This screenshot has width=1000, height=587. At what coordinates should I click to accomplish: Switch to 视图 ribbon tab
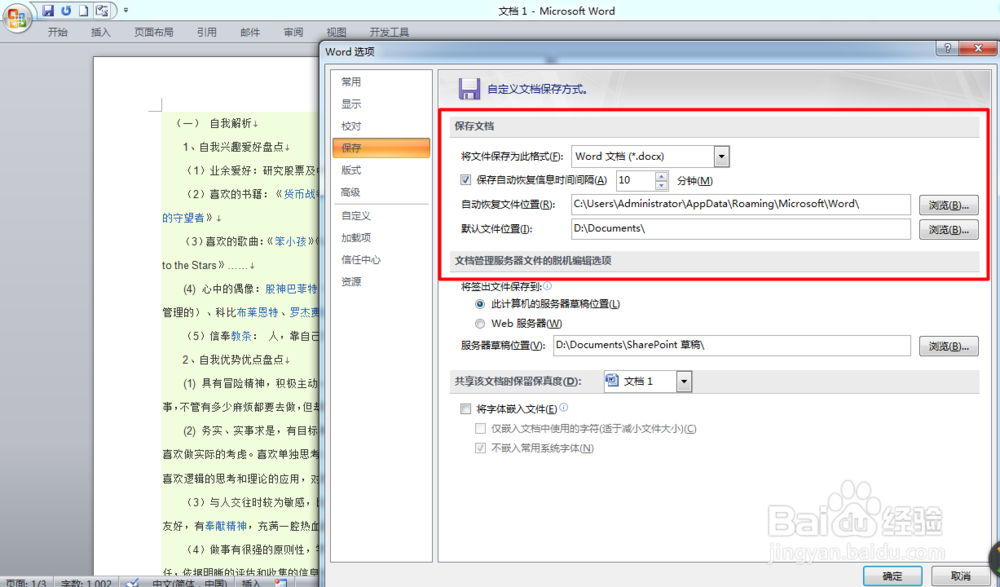click(x=336, y=32)
